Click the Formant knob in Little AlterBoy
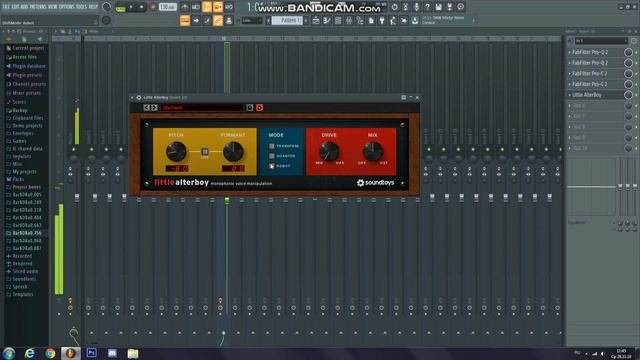This screenshot has height=360, width=640. [x=233, y=151]
